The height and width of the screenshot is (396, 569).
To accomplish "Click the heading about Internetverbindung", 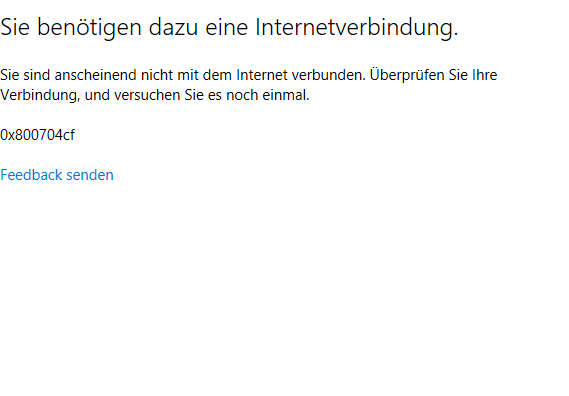I will [x=229, y=27].
